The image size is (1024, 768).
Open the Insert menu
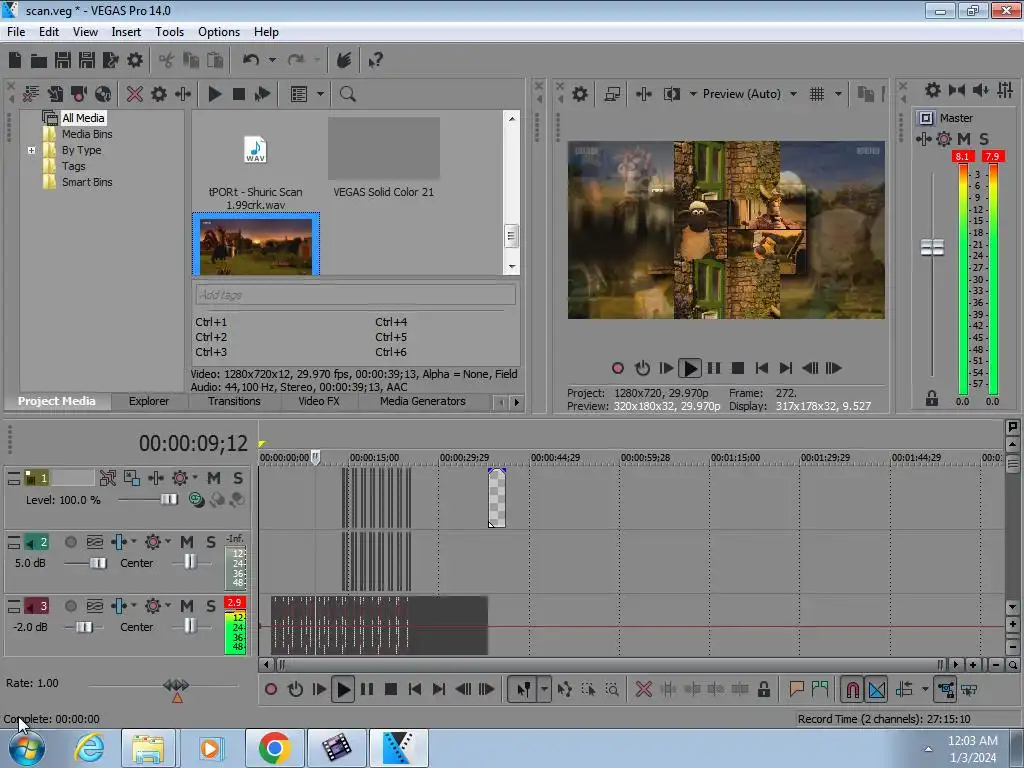tap(126, 32)
